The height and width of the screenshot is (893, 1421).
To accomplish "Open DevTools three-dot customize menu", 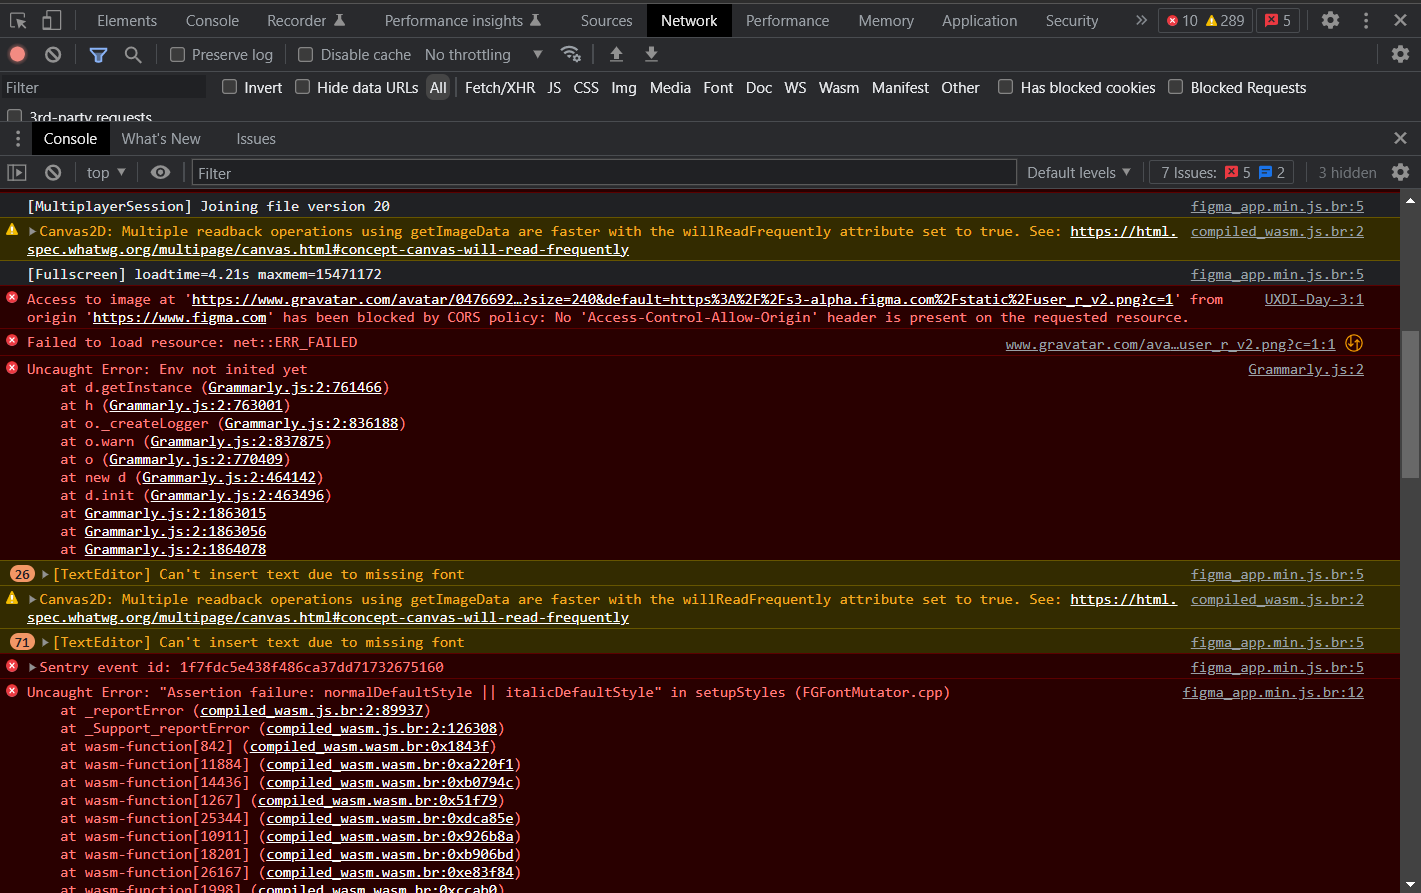I will pyautogui.click(x=1366, y=20).
